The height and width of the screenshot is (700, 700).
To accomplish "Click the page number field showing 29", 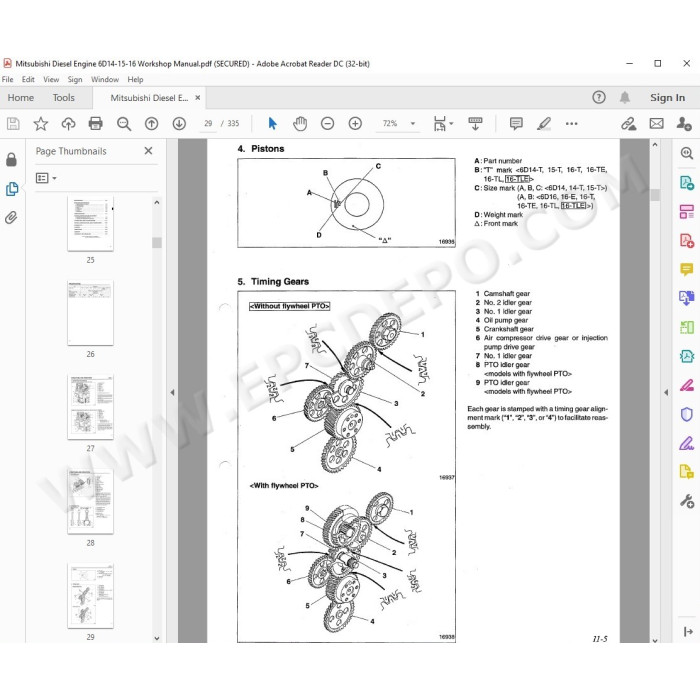I will click(x=208, y=124).
